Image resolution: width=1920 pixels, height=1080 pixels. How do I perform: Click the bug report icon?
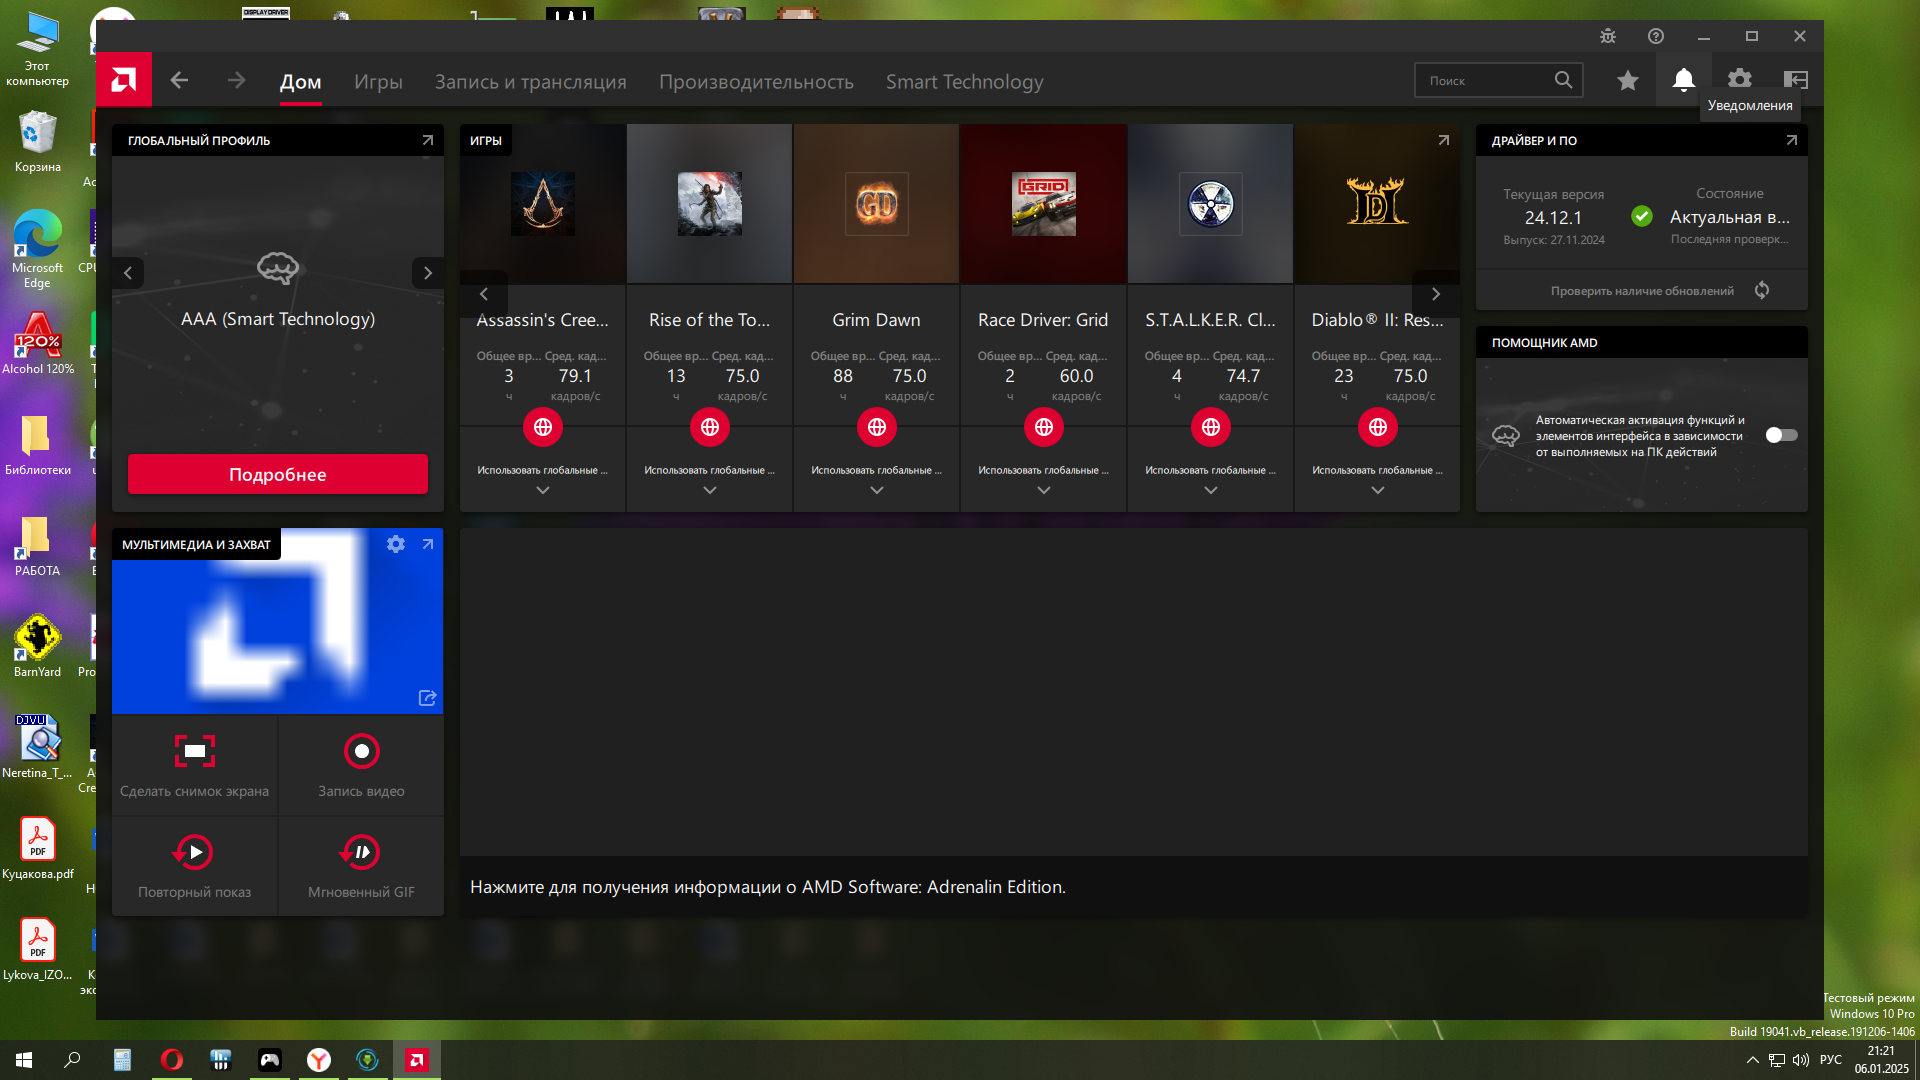pos(1608,36)
